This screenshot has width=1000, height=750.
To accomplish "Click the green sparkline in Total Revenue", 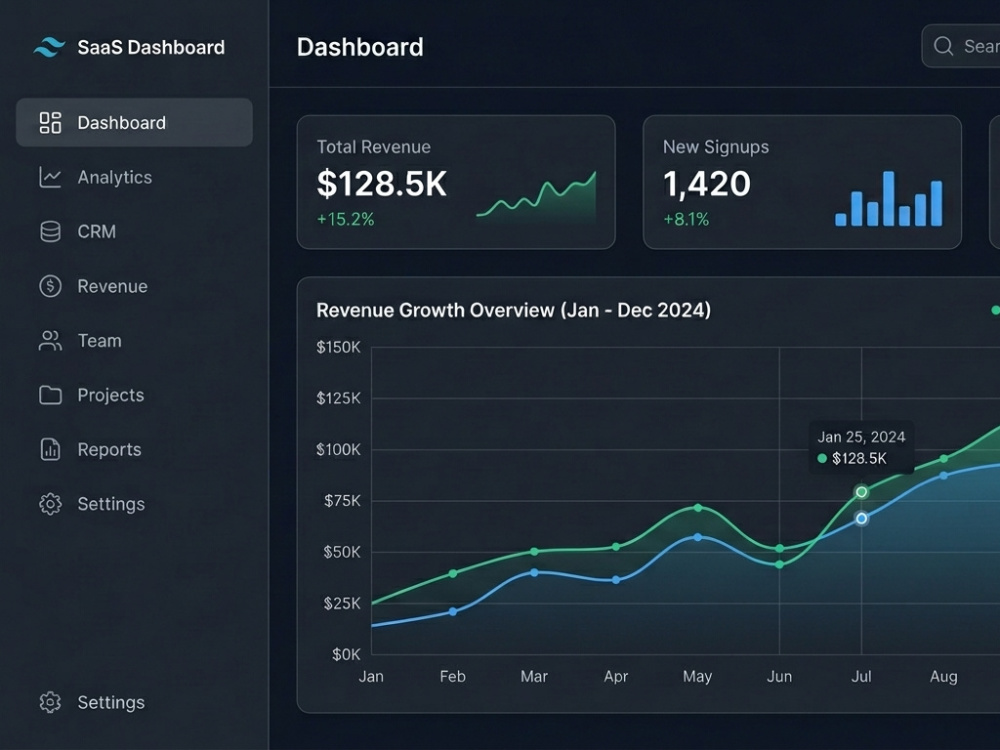I will tap(536, 197).
